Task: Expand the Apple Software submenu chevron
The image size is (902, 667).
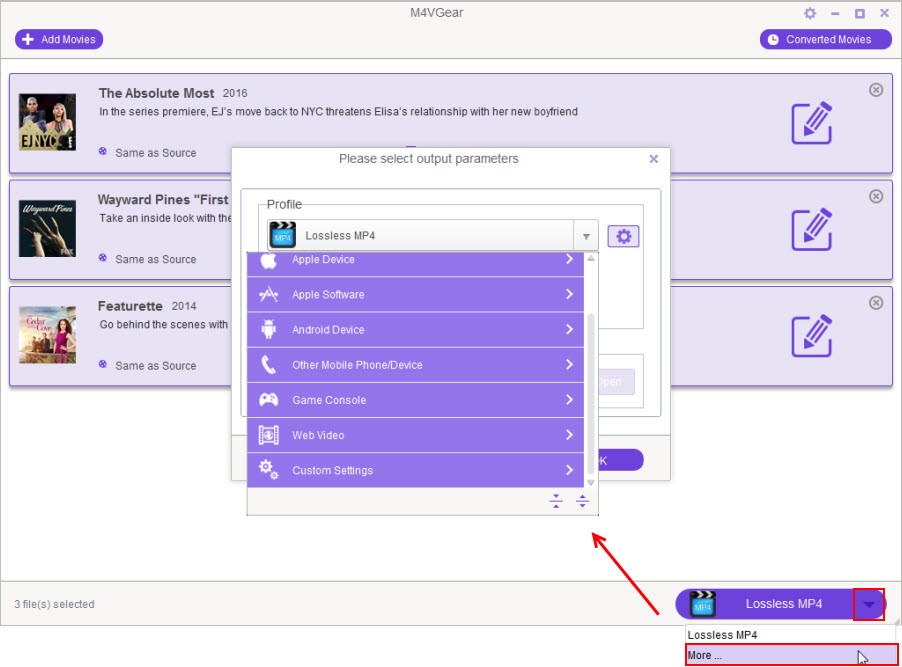Action: point(569,294)
